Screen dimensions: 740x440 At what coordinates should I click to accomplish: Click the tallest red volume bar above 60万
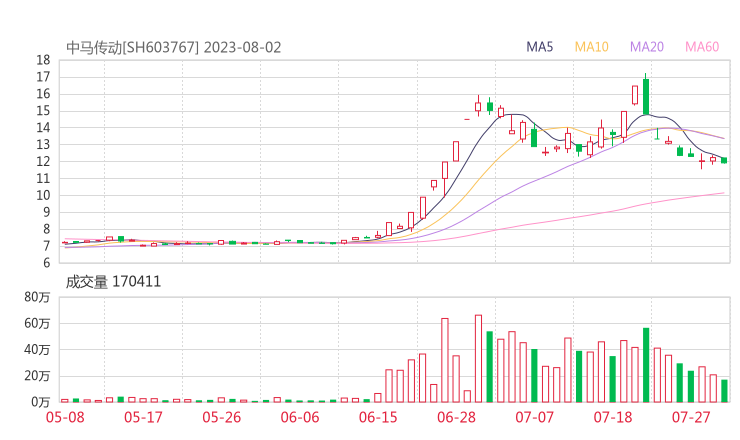click(x=479, y=359)
